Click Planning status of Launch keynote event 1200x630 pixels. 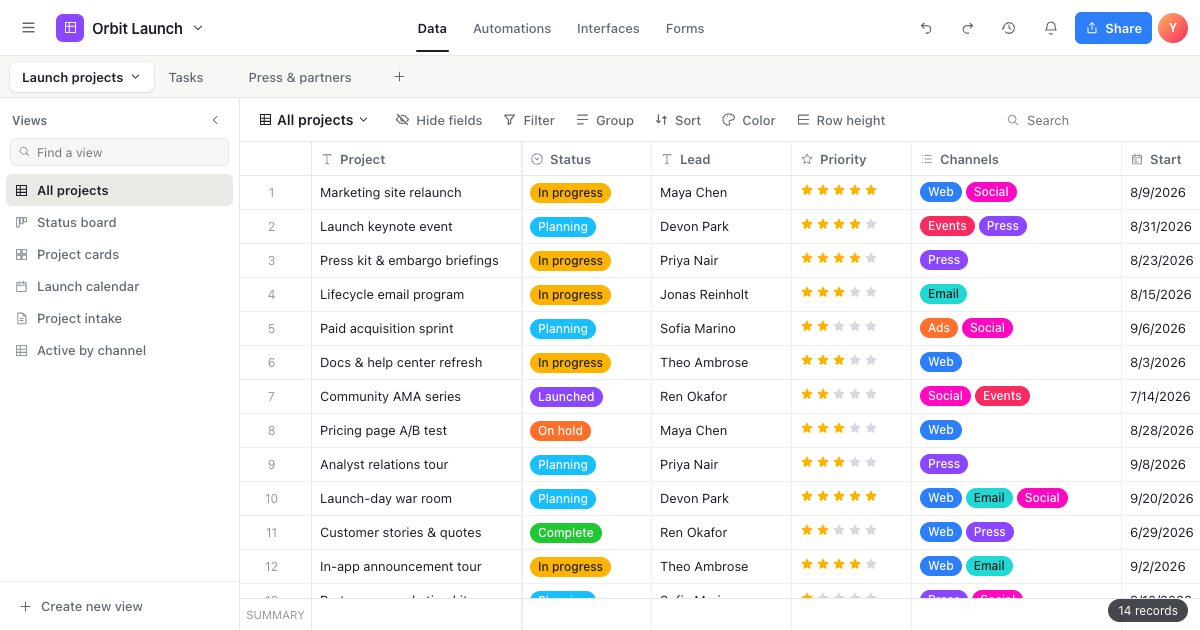(x=563, y=227)
